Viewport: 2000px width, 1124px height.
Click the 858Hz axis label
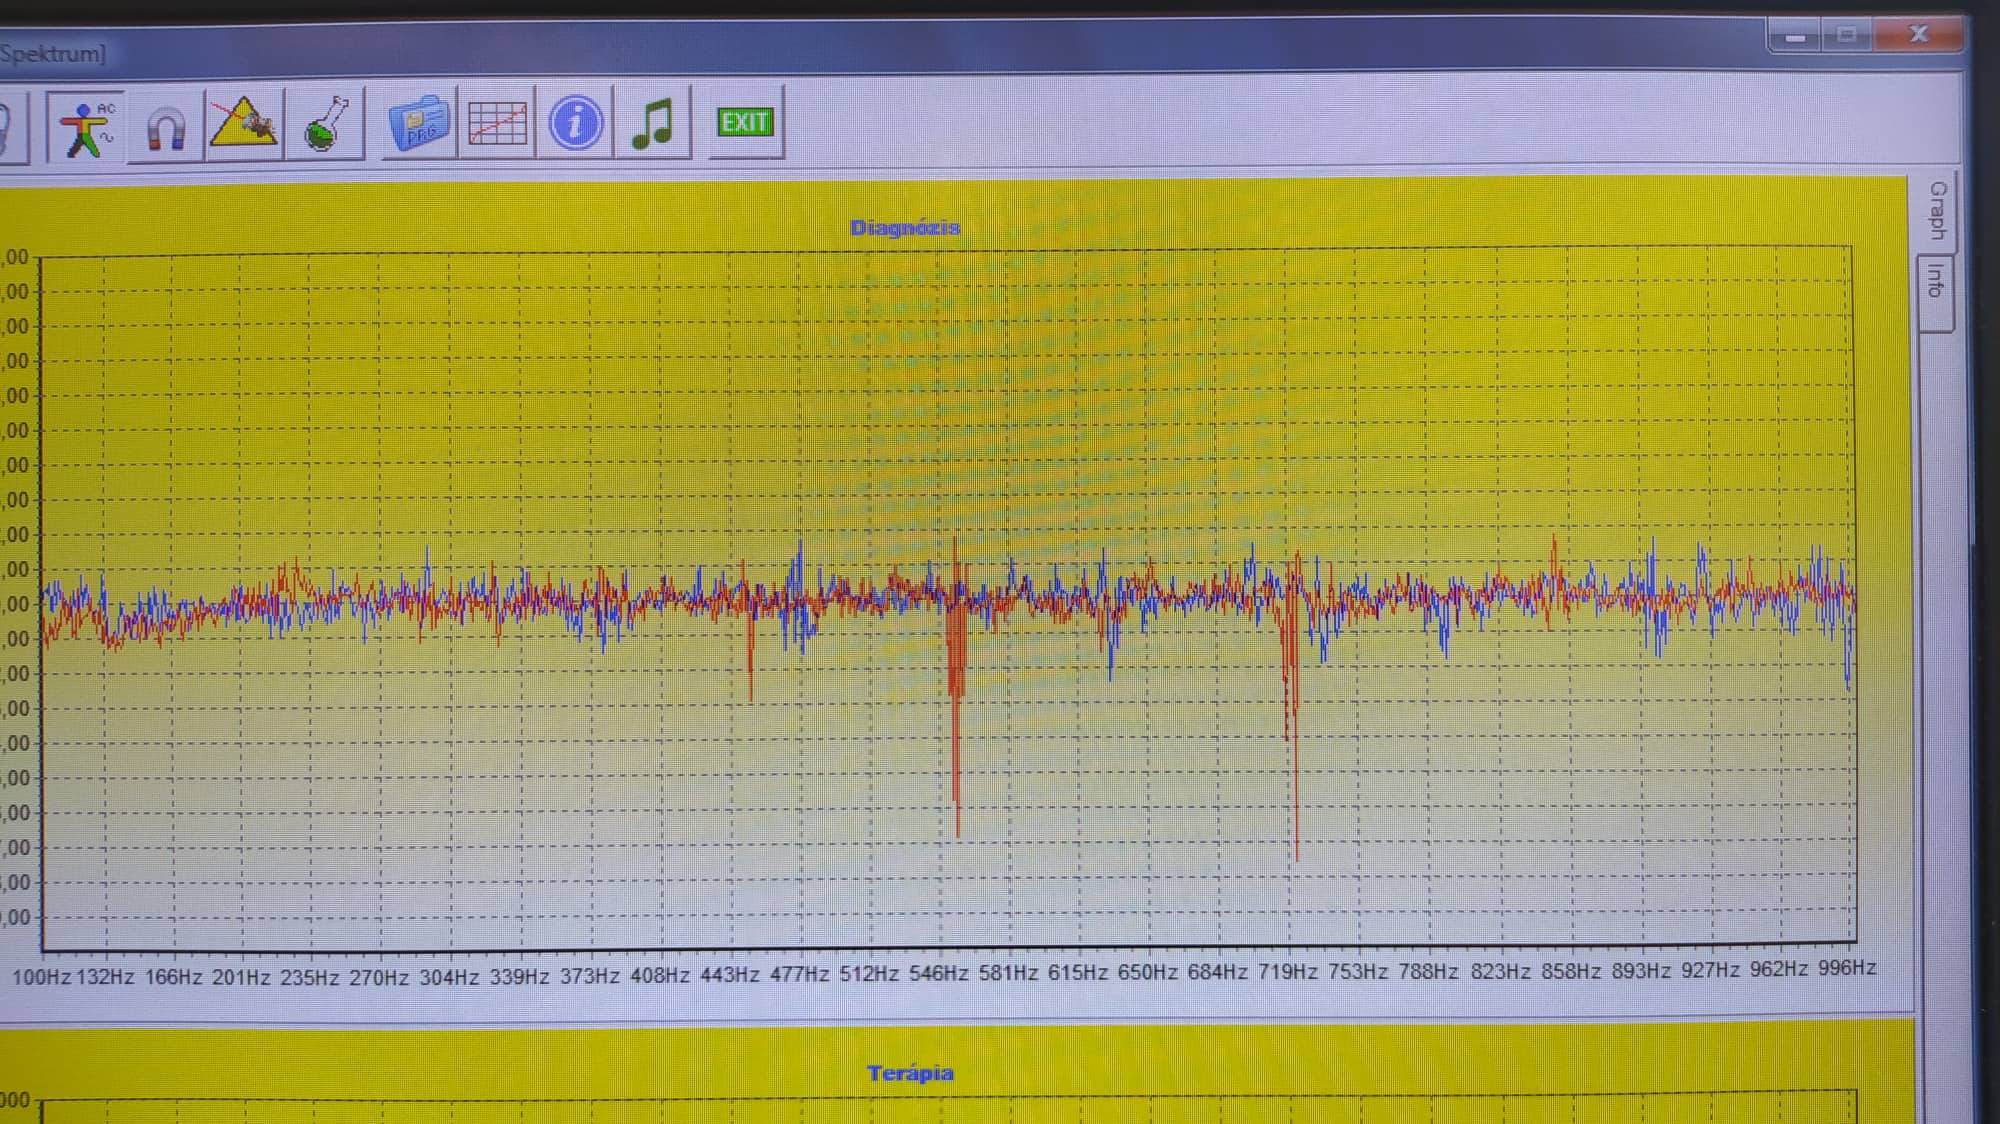point(1570,971)
